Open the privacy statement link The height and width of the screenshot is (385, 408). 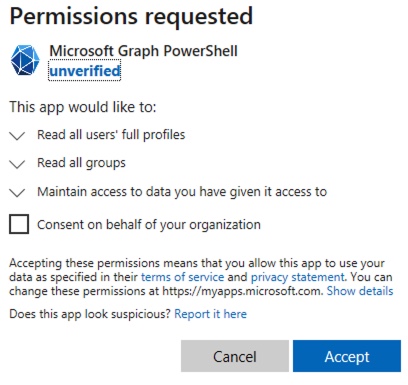pos(297,277)
